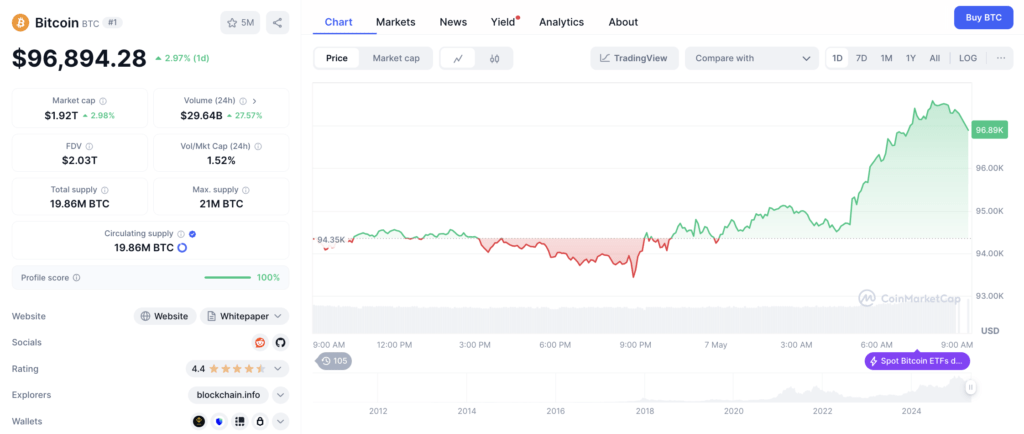This screenshot has width=1024, height=434.
Task: Open the TradingView button
Action: pos(634,58)
